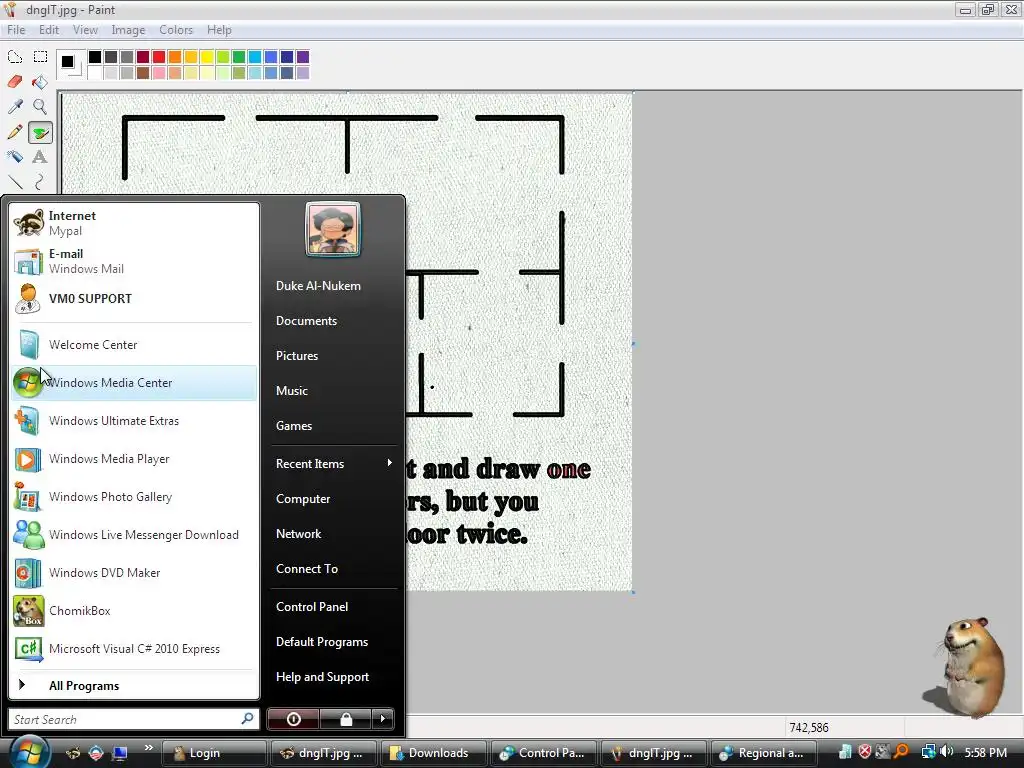Viewport: 1024px width, 768px height.
Task: Show hidden Quick Launch icons chevron
Action: [x=148, y=748]
